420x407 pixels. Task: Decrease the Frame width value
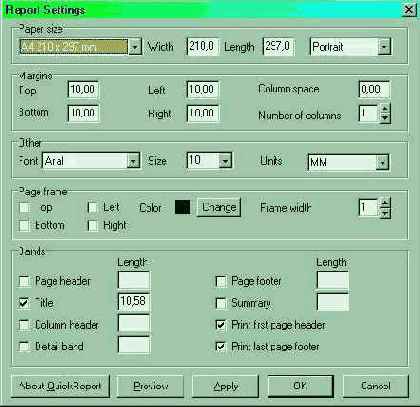click(x=385, y=213)
